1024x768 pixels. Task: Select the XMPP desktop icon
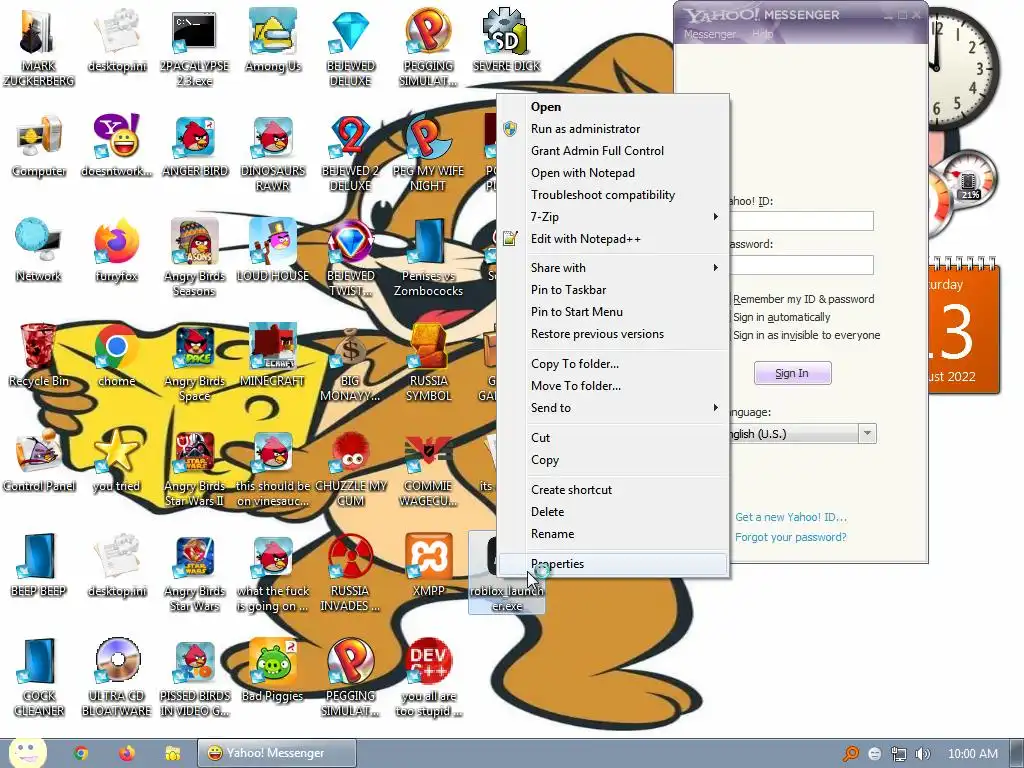428,558
